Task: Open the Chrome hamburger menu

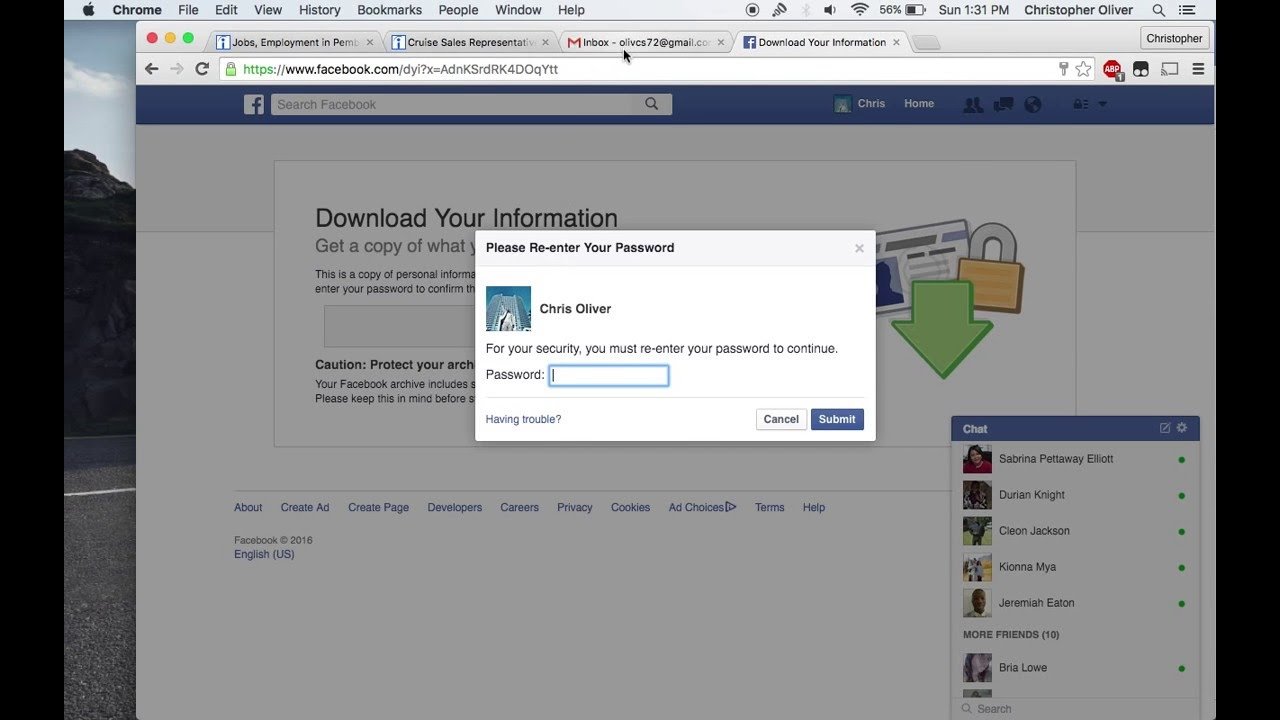Action: tap(1198, 69)
